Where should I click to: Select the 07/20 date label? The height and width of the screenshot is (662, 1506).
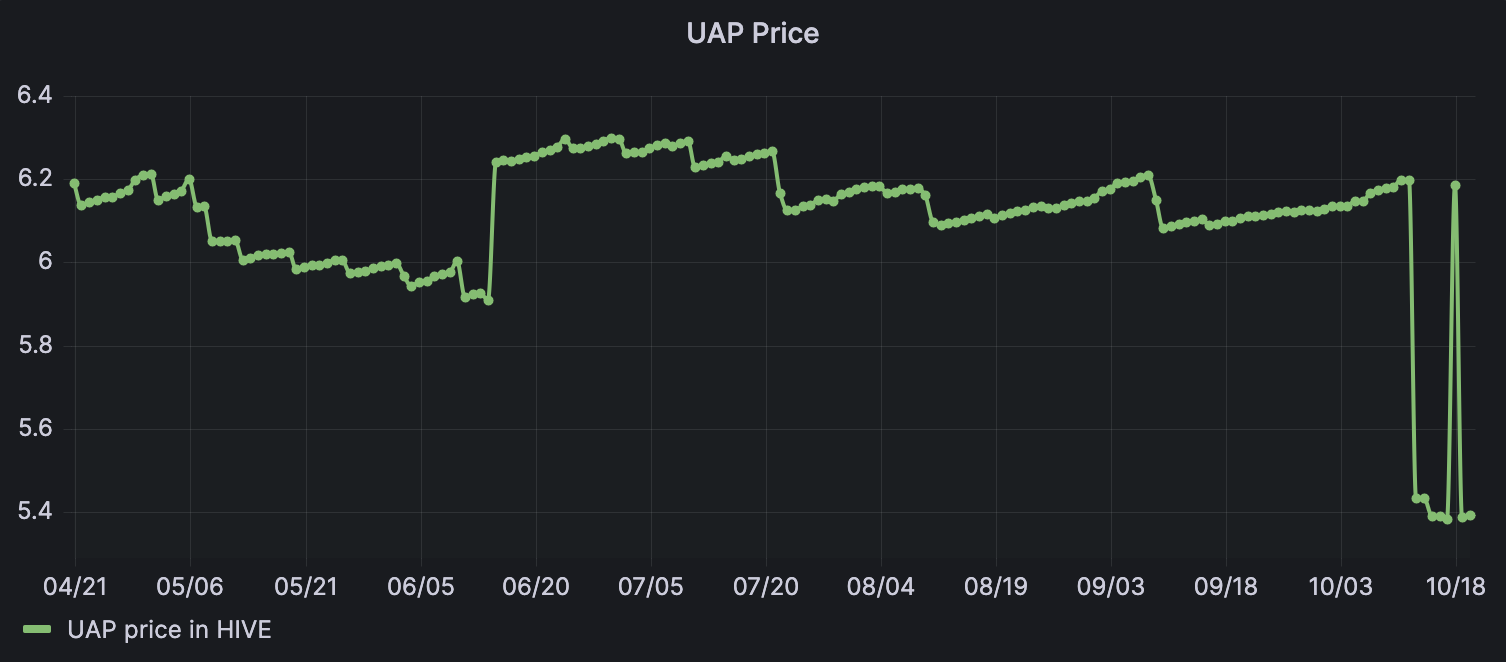(x=766, y=585)
